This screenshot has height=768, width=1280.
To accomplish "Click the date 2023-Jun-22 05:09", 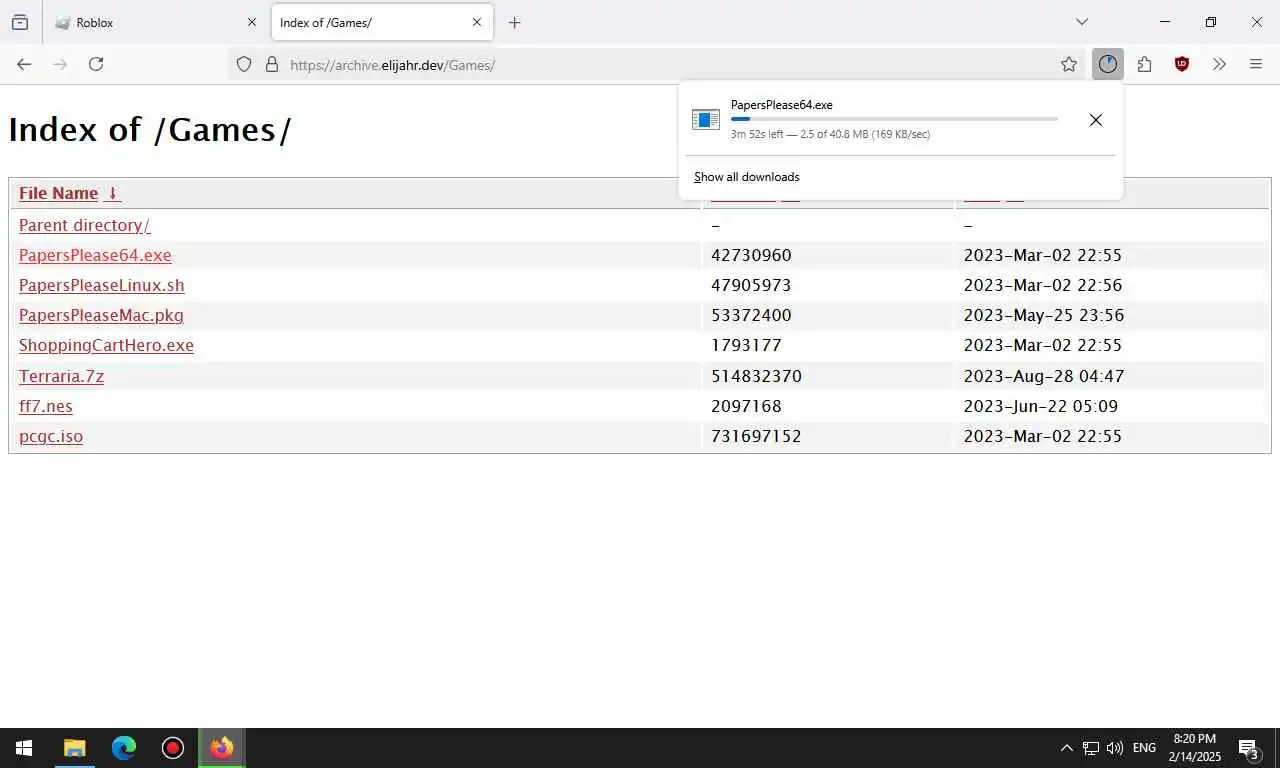I will (1041, 406).
